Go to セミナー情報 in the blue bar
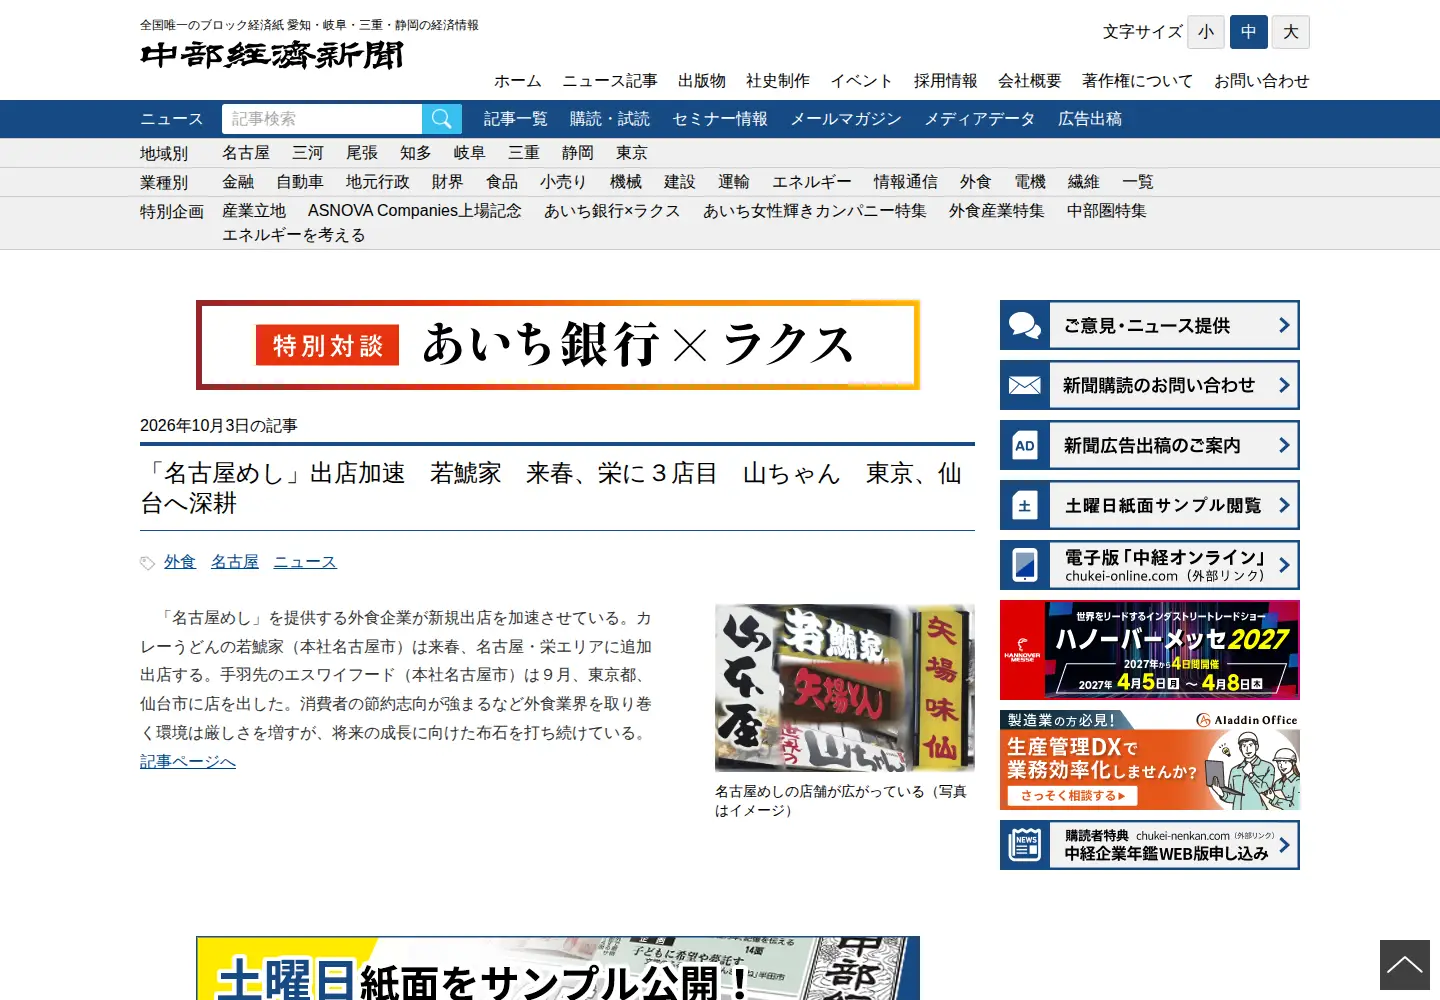The height and width of the screenshot is (1000, 1440). tap(720, 119)
